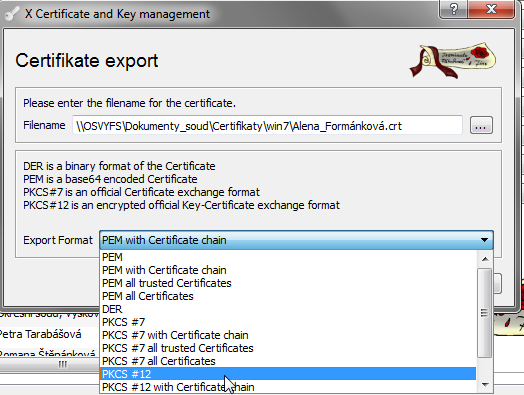Click the certificate scroll logo image
524x395 pixels.
(x=453, y=60)
